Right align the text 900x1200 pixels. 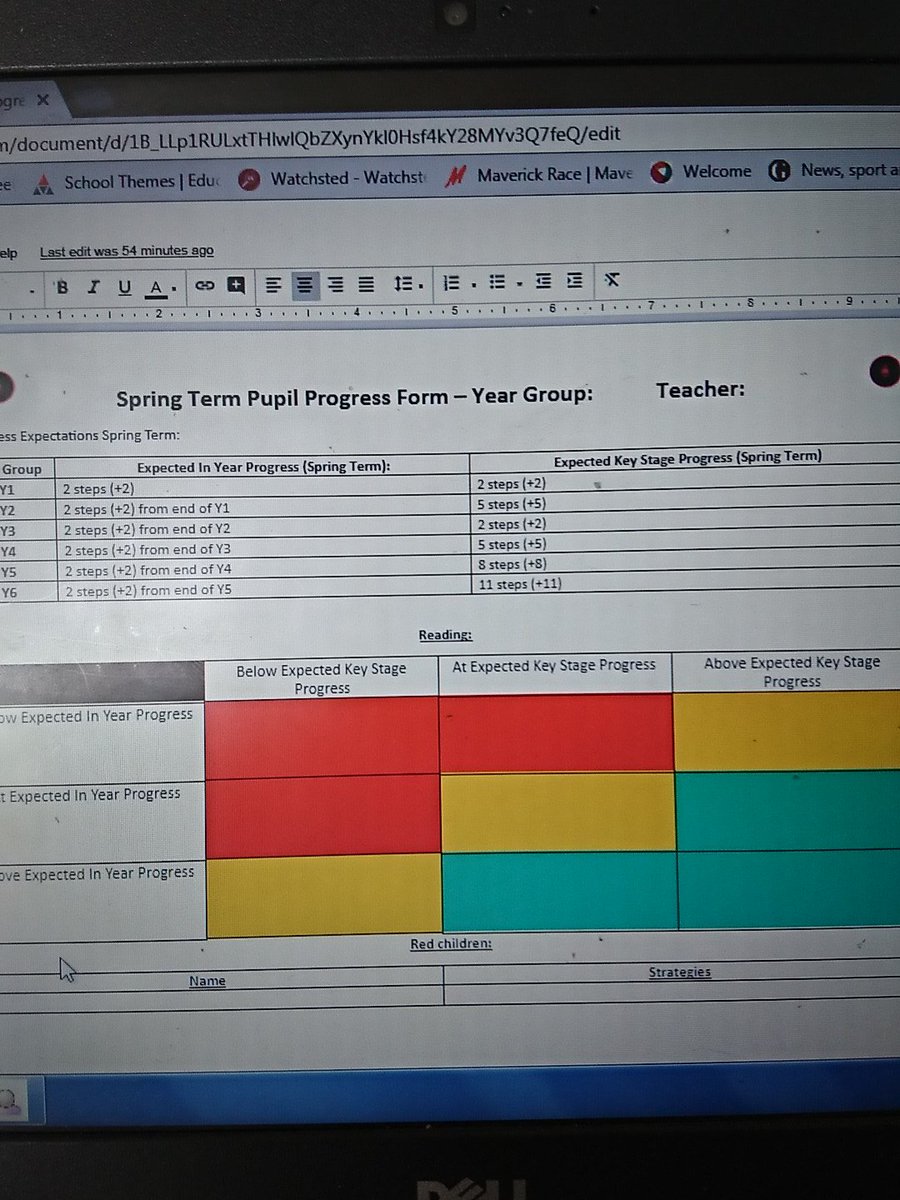pos(336,285)
